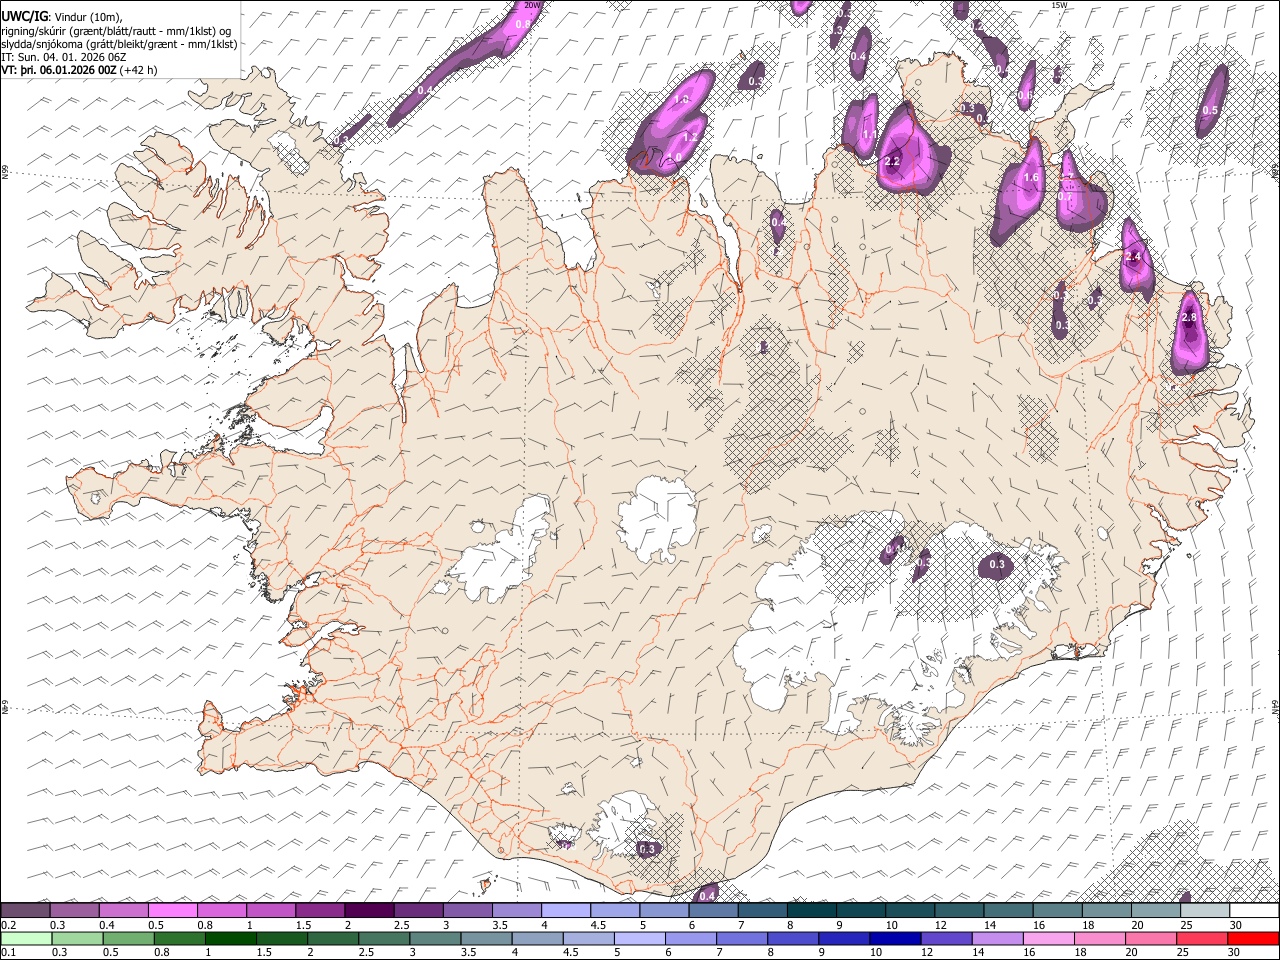1280x960 pixels.
Task: Click the '15W' longitude label
Action: pyautogui.click(x=1060, y=5)
